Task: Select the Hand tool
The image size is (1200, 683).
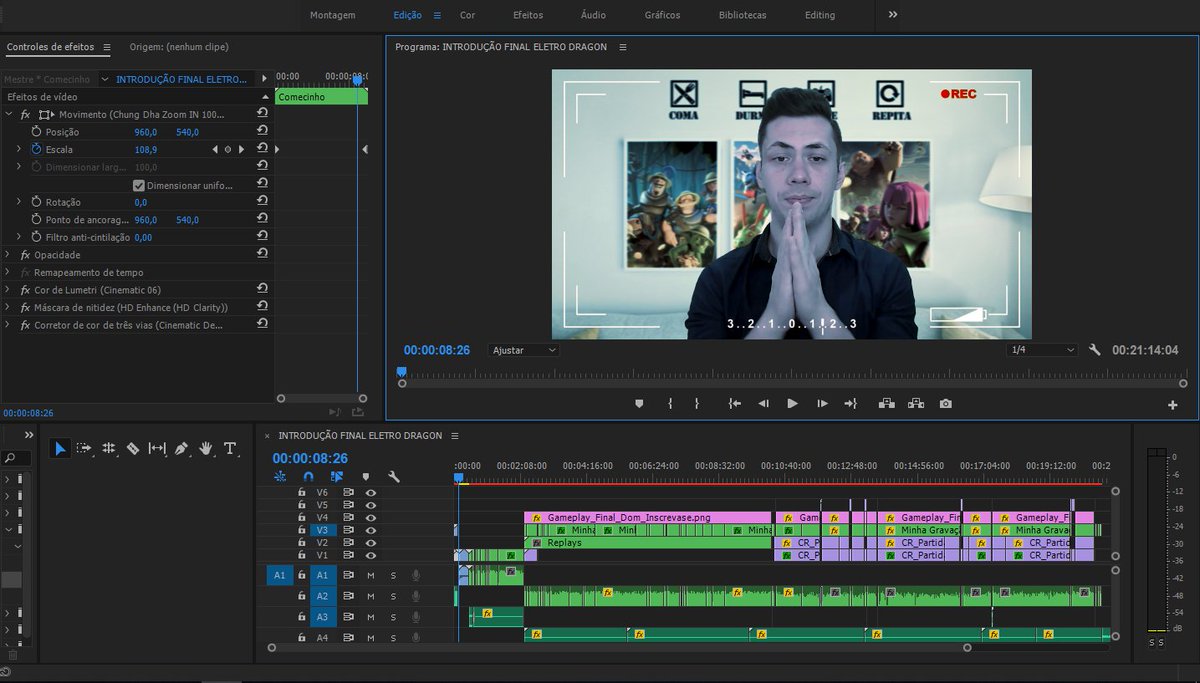Action: click(x=206, y=449)
